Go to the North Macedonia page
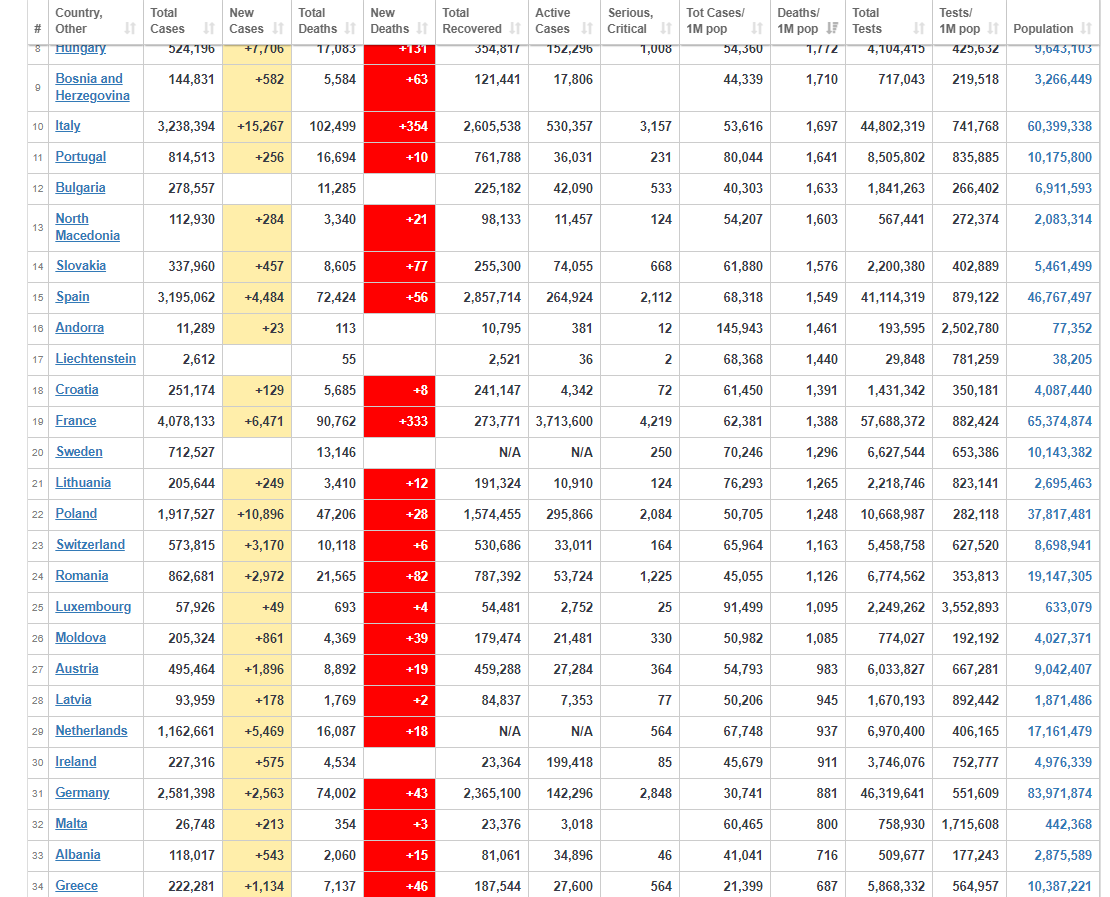Screen dimensions: 1110x897 [87, 227]
